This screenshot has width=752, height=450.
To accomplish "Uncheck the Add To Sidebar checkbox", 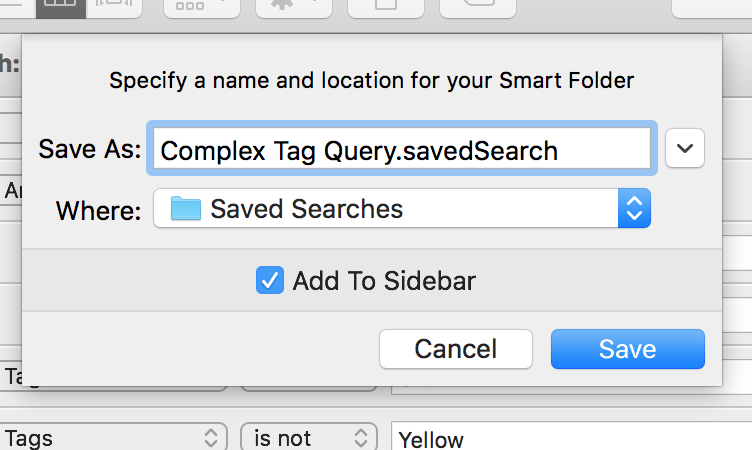I will tap(270, 280).
